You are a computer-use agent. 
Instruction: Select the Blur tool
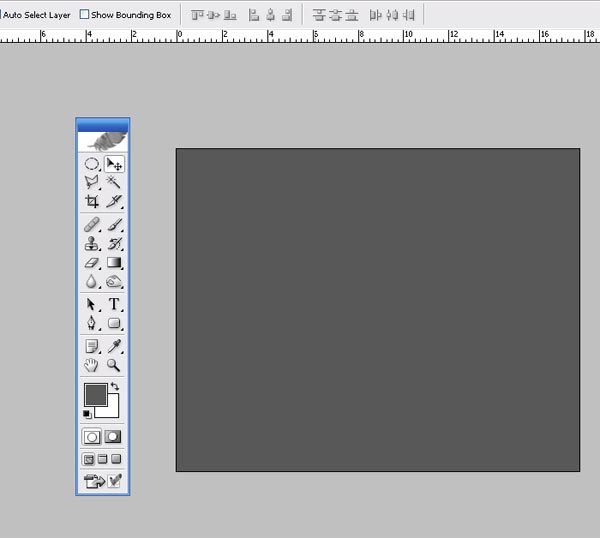click(91, 282)
